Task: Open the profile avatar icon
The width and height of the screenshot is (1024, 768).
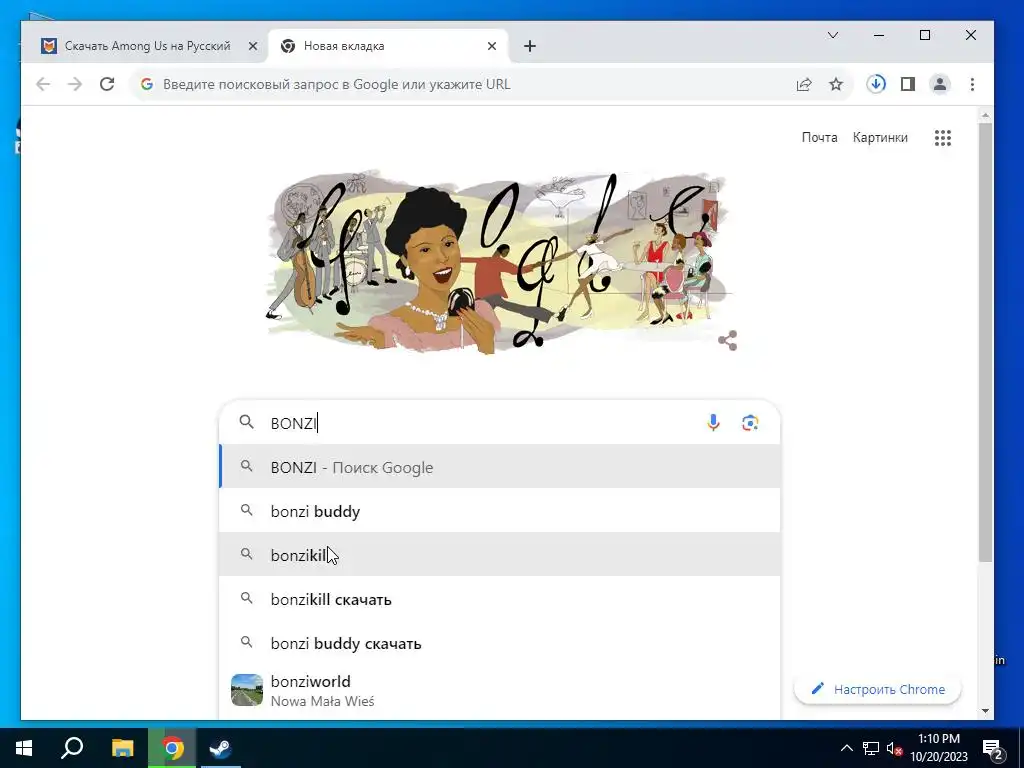Action: (x=940, y=84)
